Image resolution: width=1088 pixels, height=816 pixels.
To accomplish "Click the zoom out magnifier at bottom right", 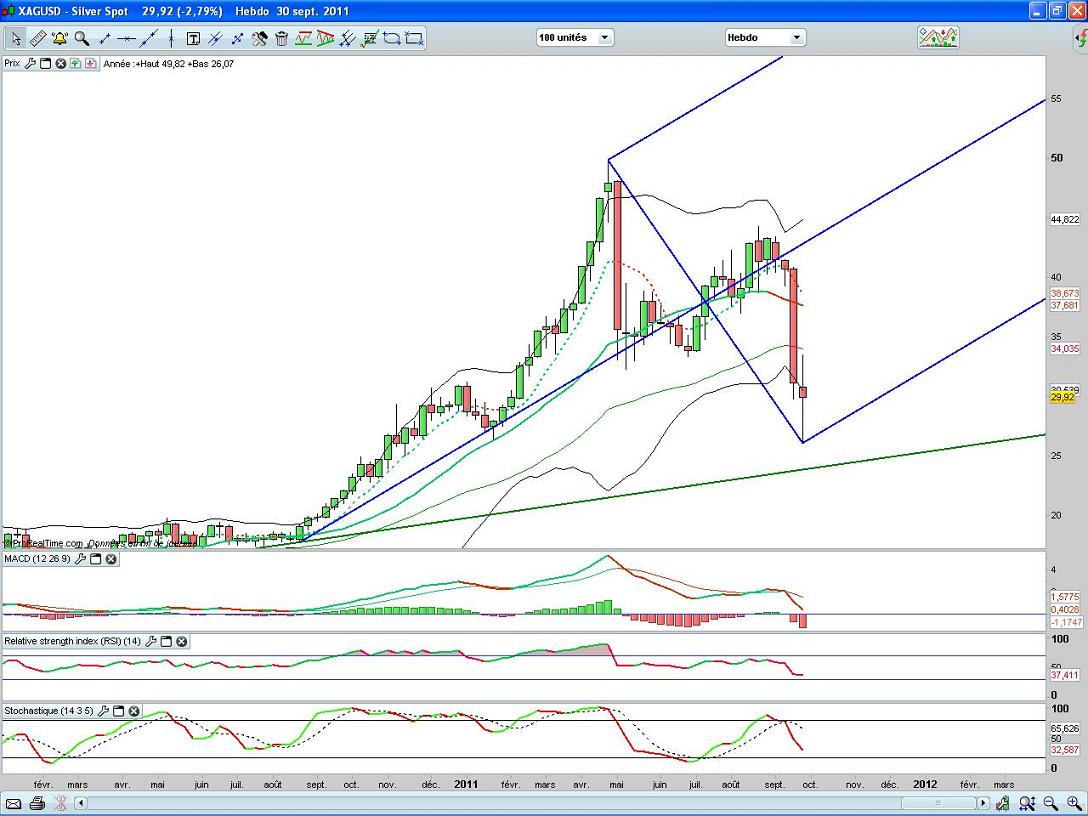I will click(x=1050, y=803).
